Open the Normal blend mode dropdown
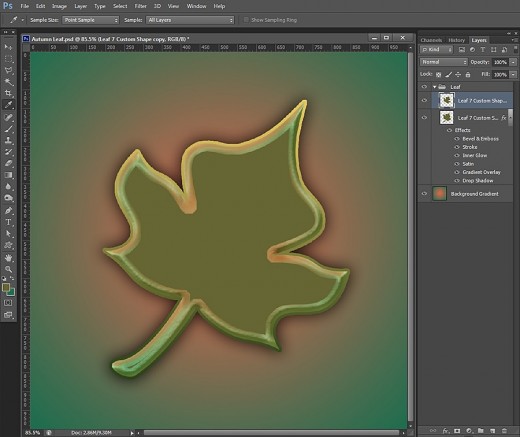The image size is (520, 437). point(444,62)
